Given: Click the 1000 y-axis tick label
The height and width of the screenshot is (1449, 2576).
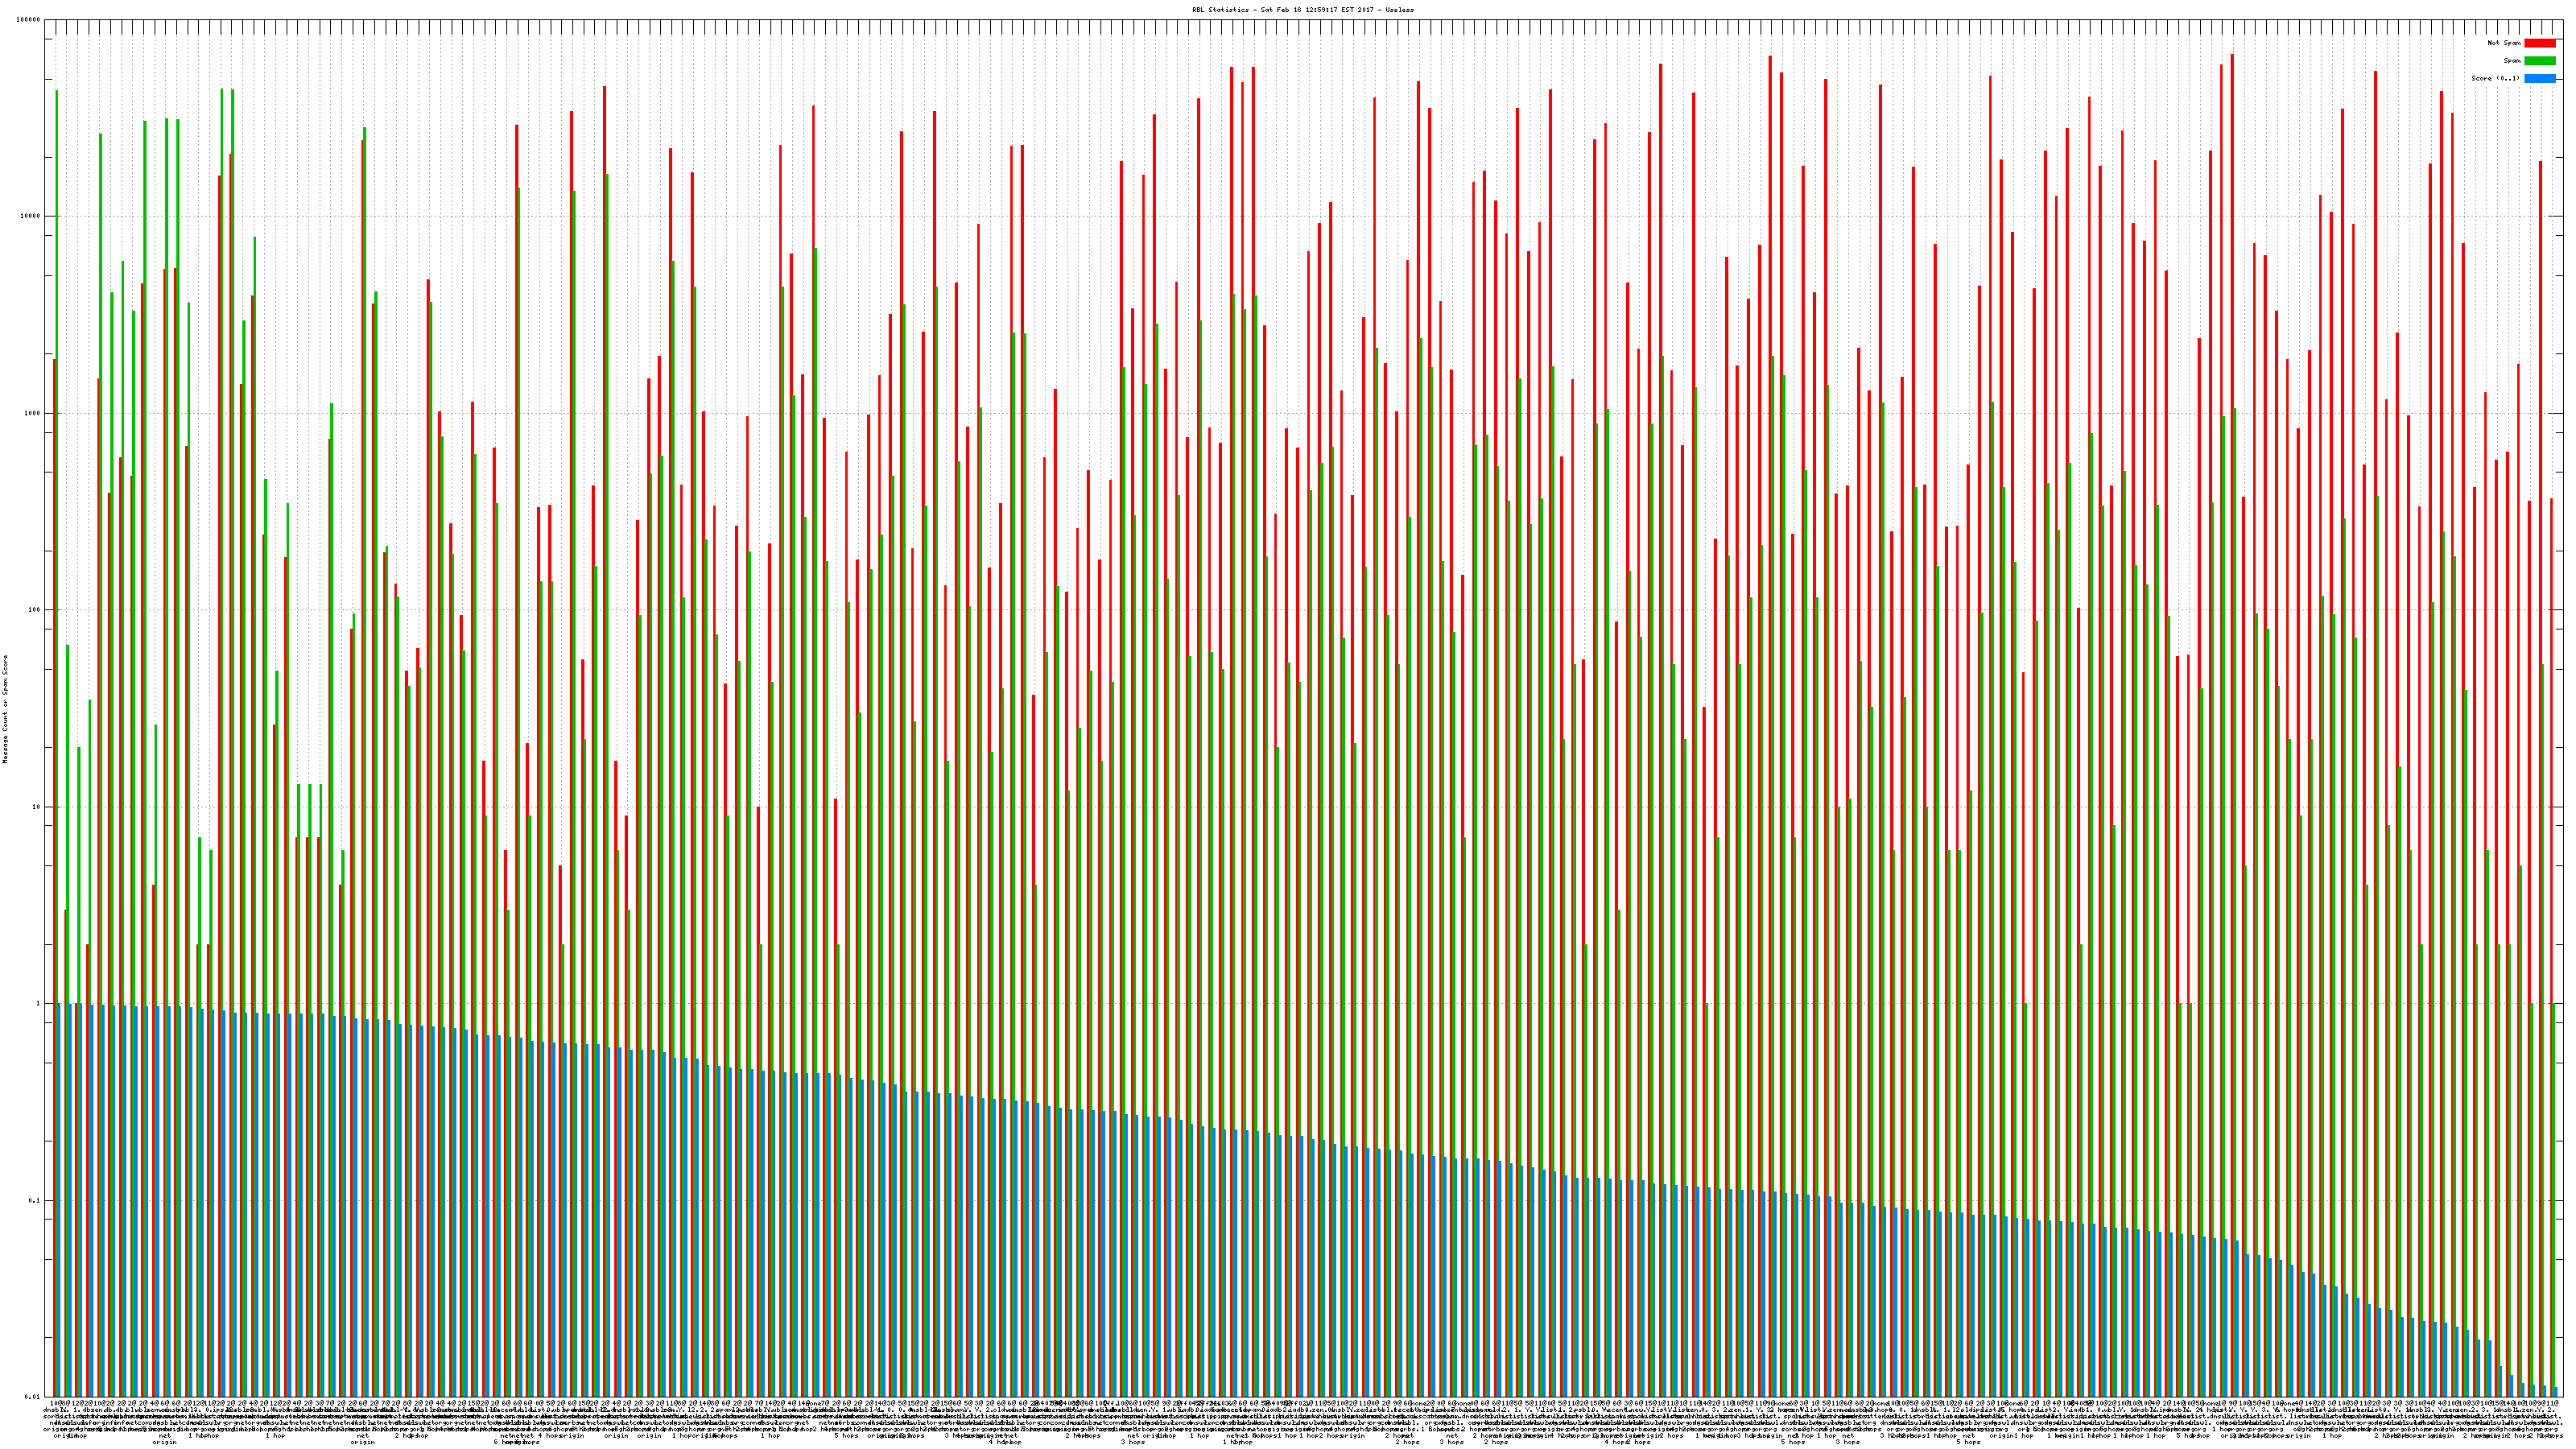Looking at the screenshot, I should click(x=33, y=413).
